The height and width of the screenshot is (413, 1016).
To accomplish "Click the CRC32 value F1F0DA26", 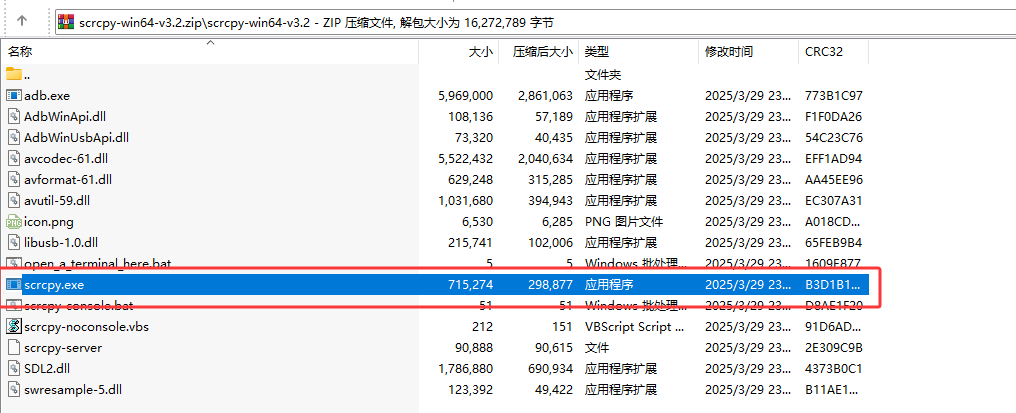I will click(834, 117).
